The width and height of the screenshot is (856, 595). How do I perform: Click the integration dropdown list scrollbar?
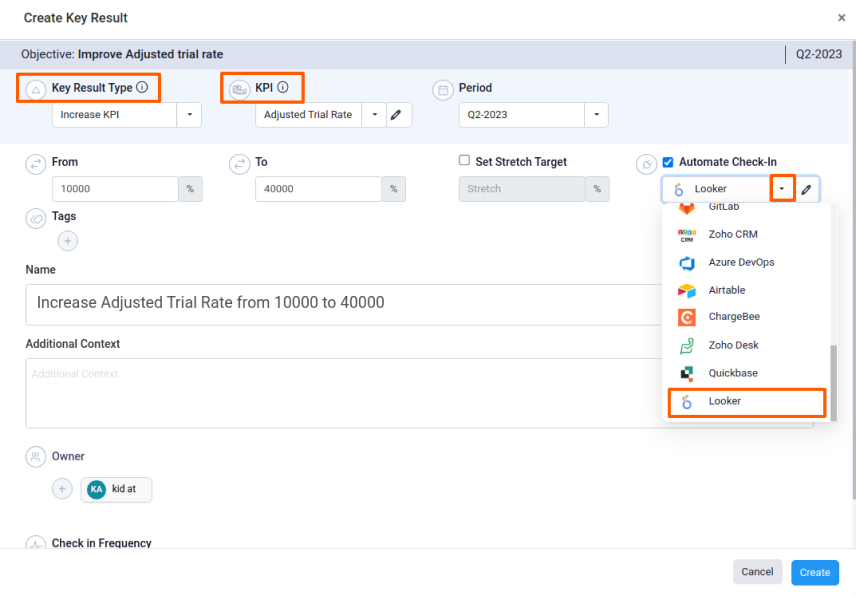click(x=833, y=383)
